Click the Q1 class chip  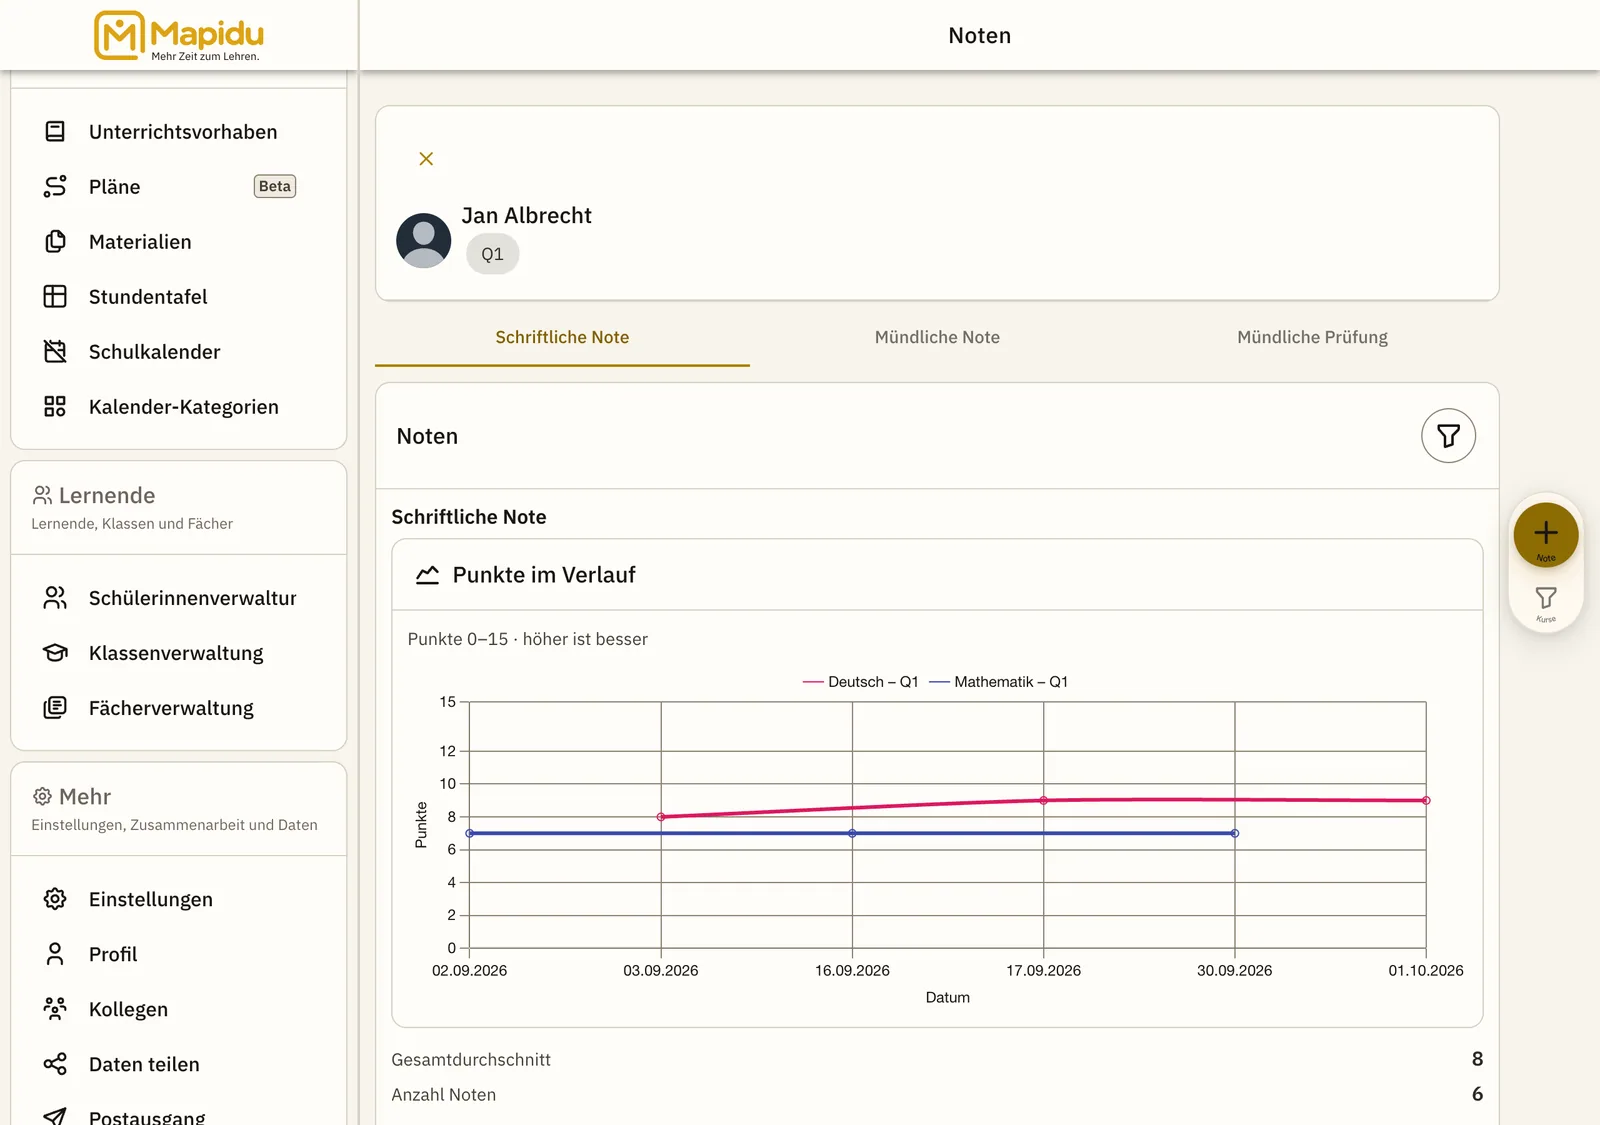click(492, 254)
